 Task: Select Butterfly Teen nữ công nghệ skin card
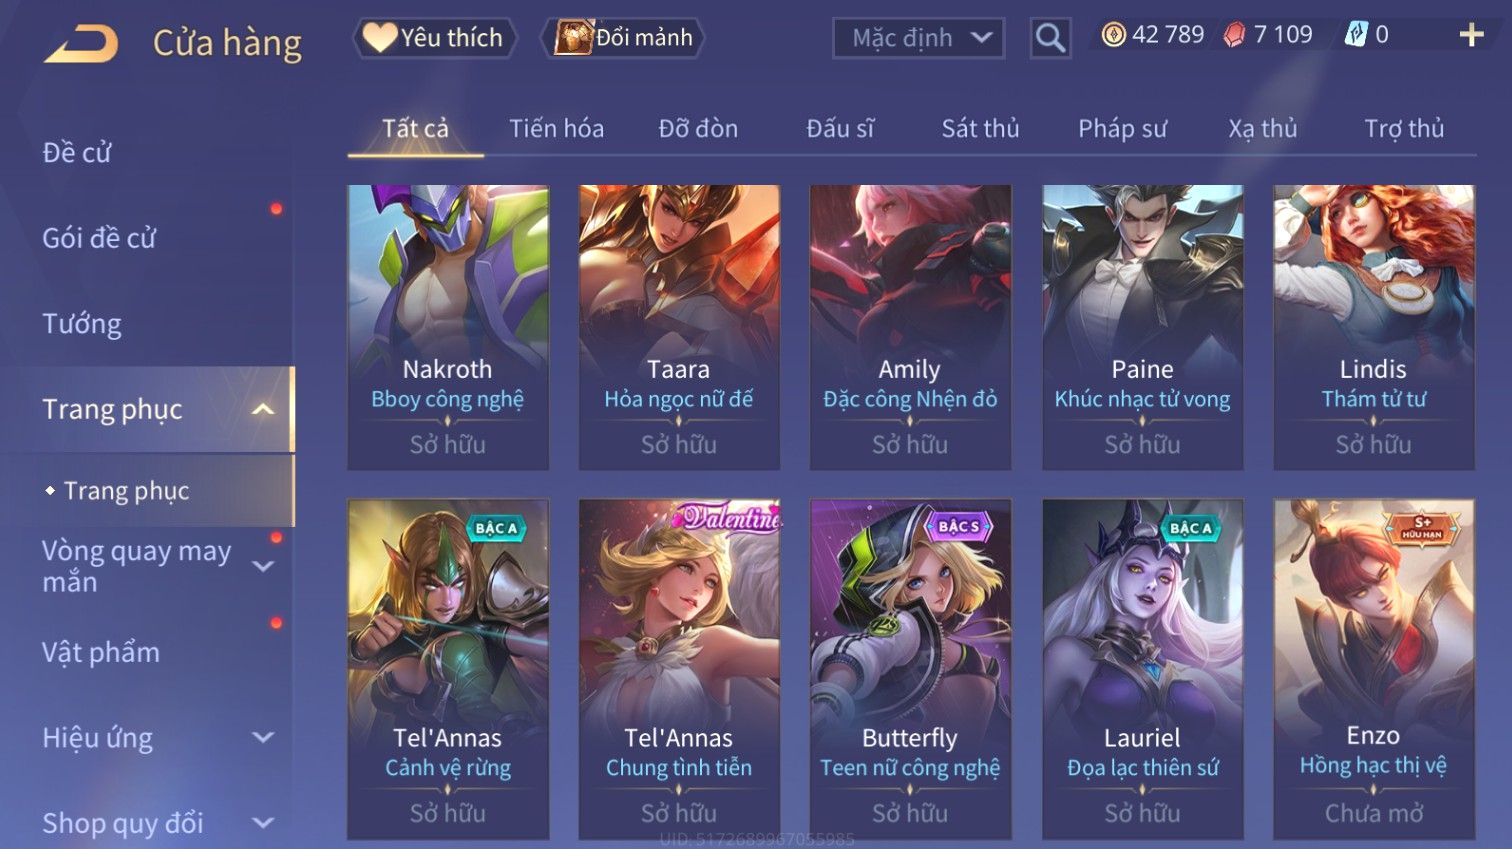tap(910, 668)
